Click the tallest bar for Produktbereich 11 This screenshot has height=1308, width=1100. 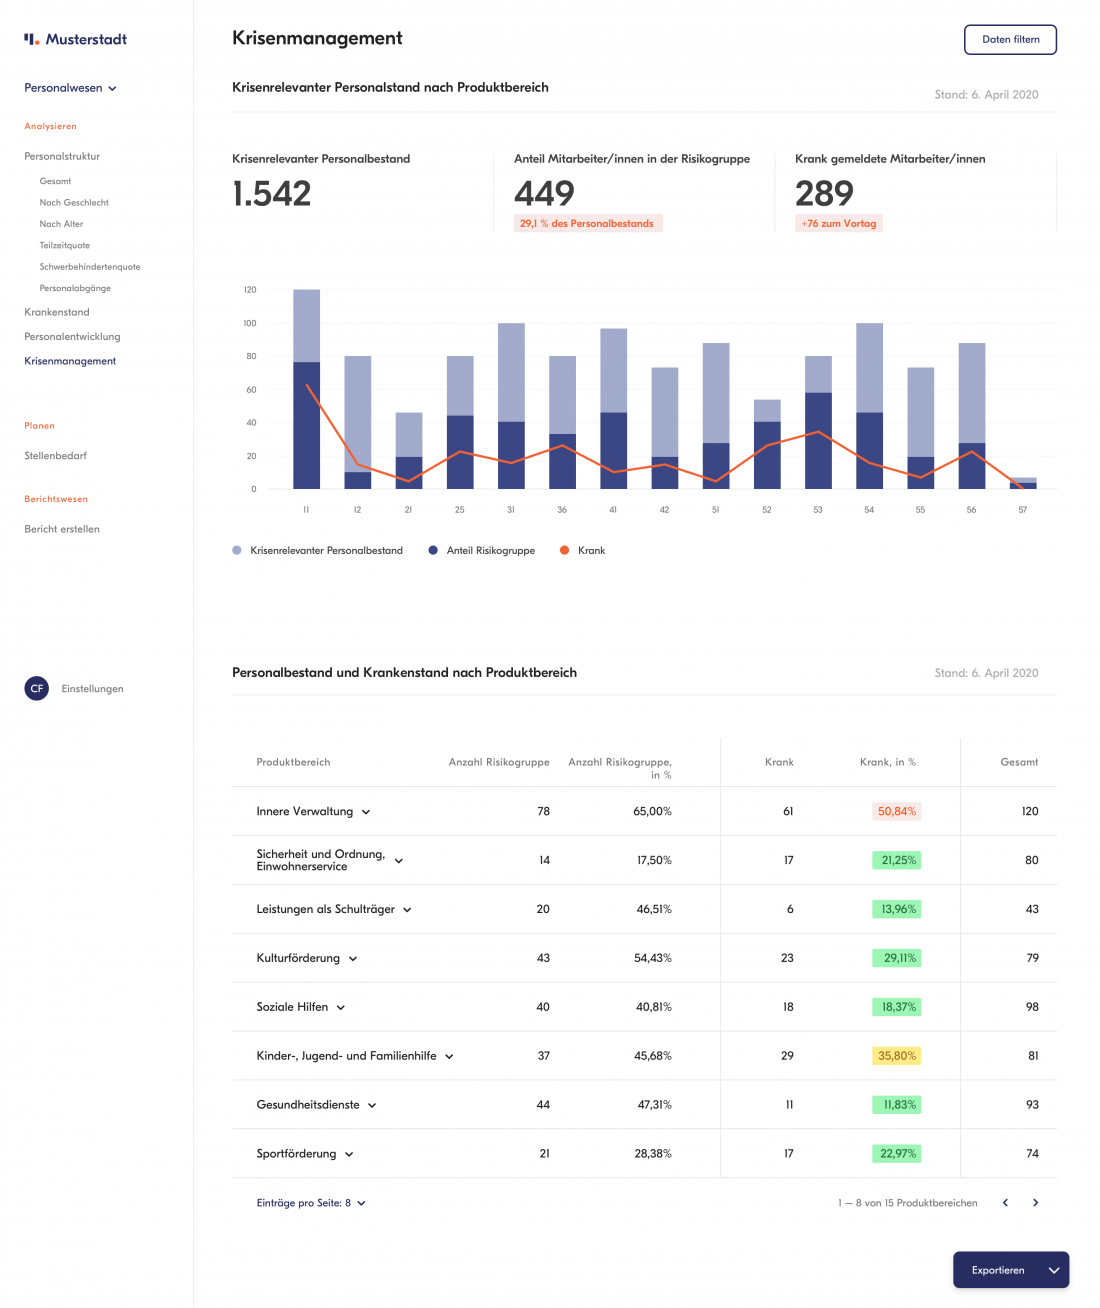(306, 389)
